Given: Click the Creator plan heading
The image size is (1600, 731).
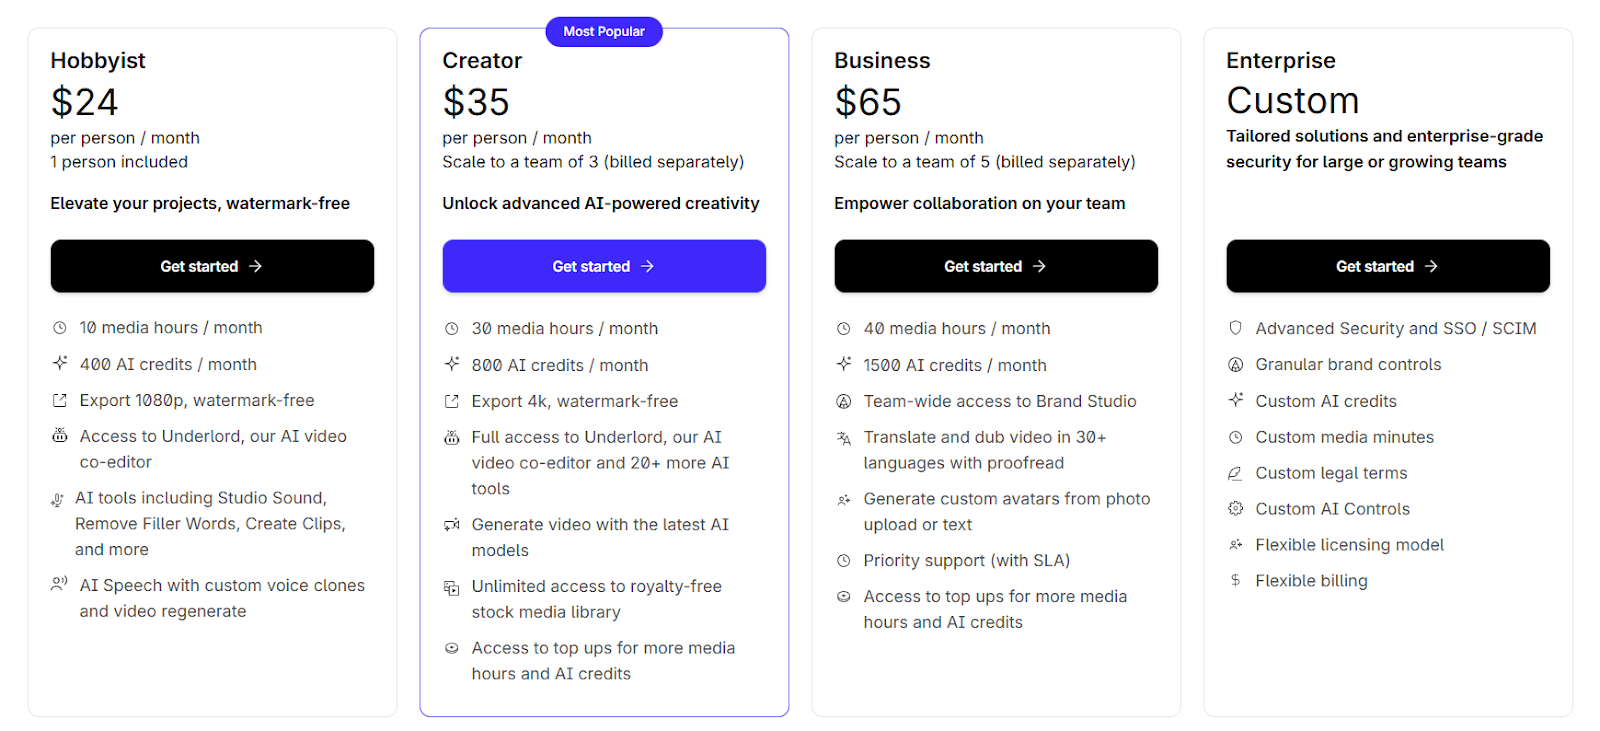Looking at the screenshot, I should (482, 61).
